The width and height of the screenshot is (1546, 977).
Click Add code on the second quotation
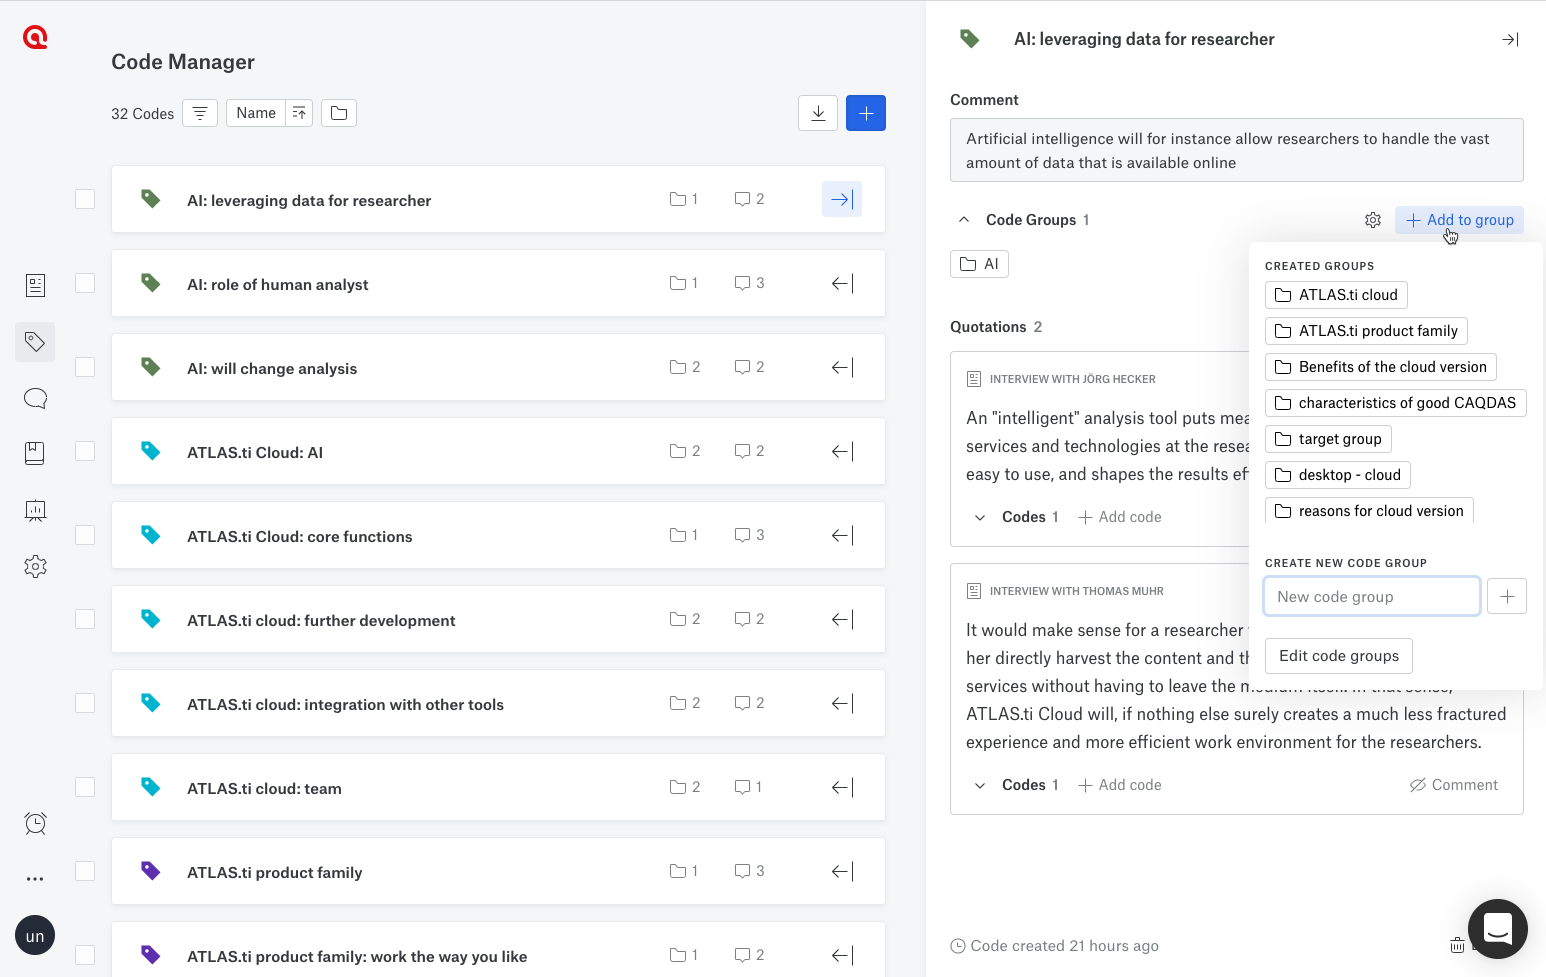tap(1119, 784)
